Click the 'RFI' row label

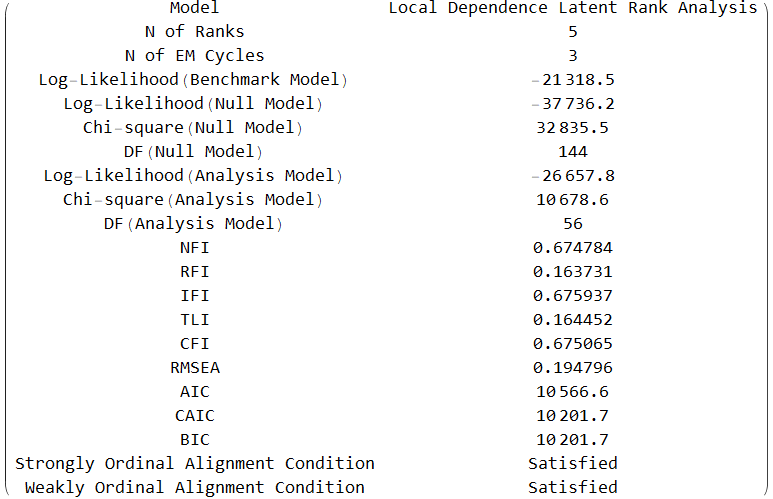coord(194,272)
